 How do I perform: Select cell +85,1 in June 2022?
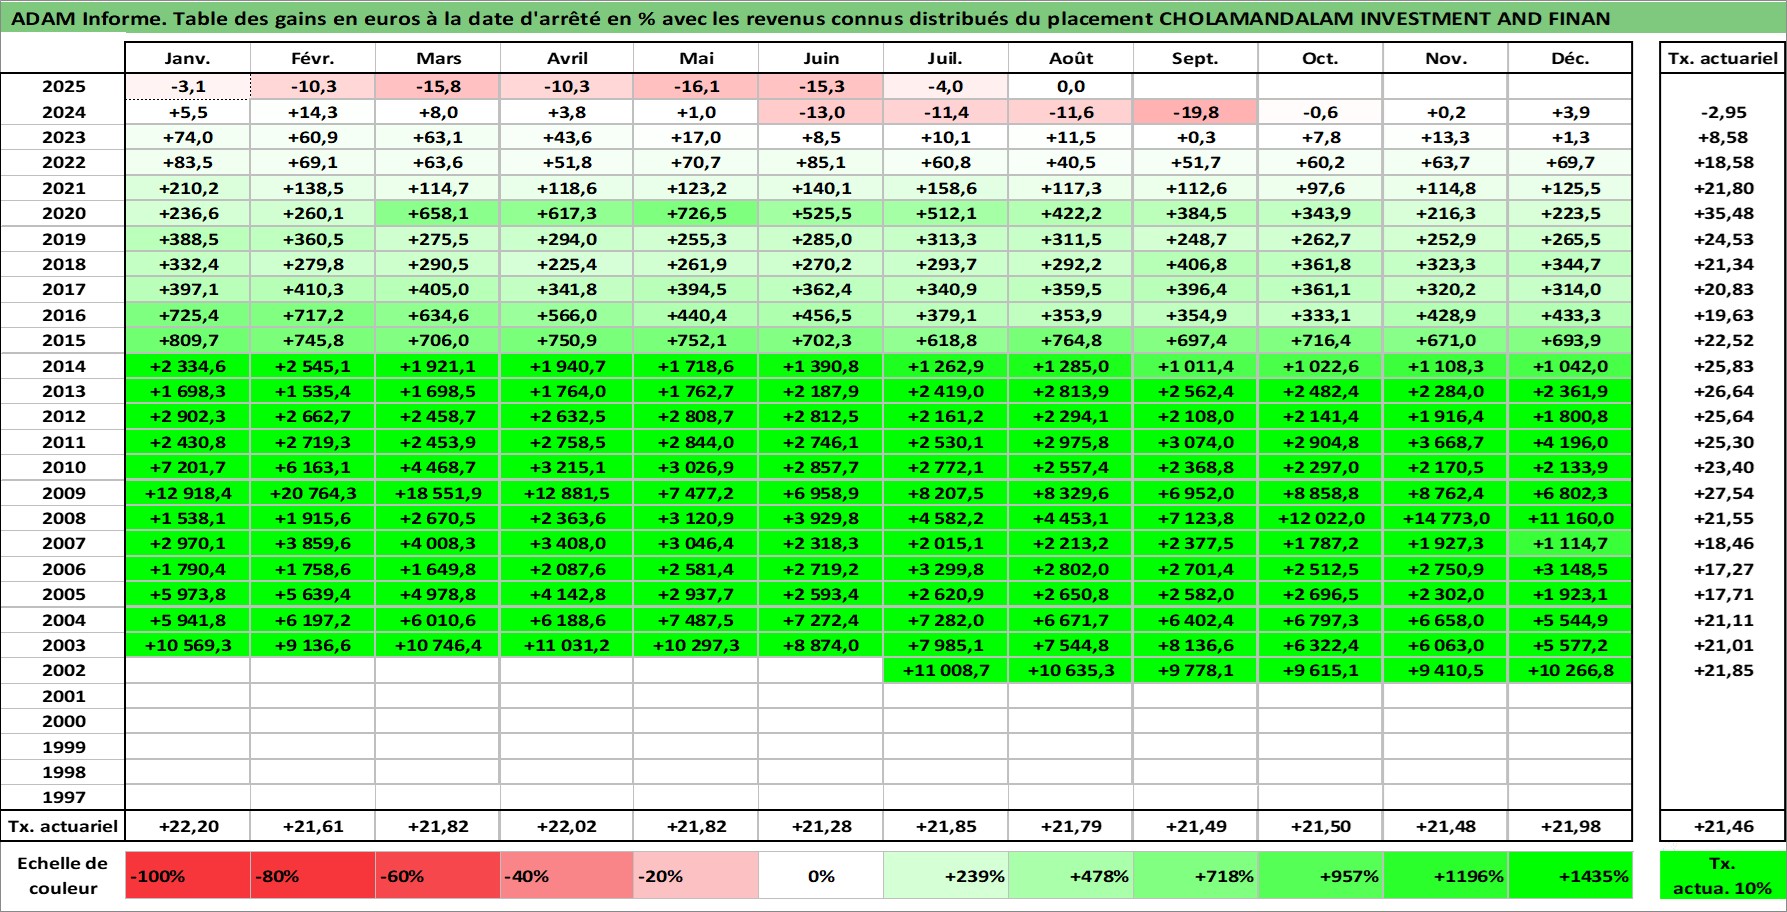821,162
